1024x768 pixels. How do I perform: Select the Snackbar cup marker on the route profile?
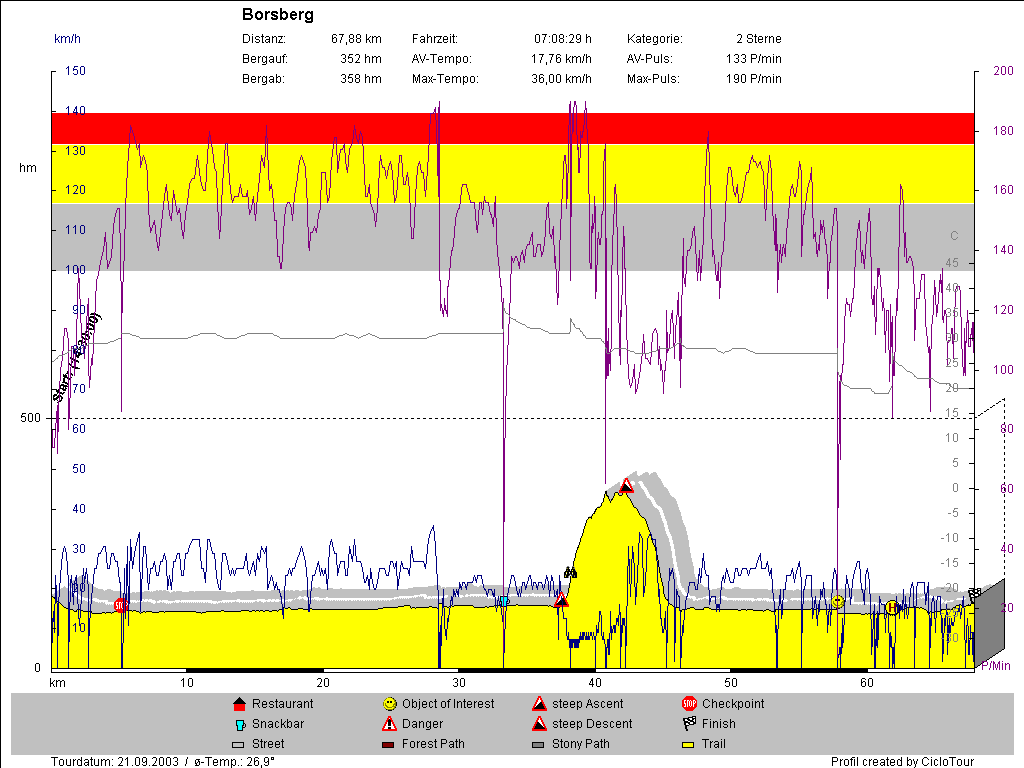[504, 601]
